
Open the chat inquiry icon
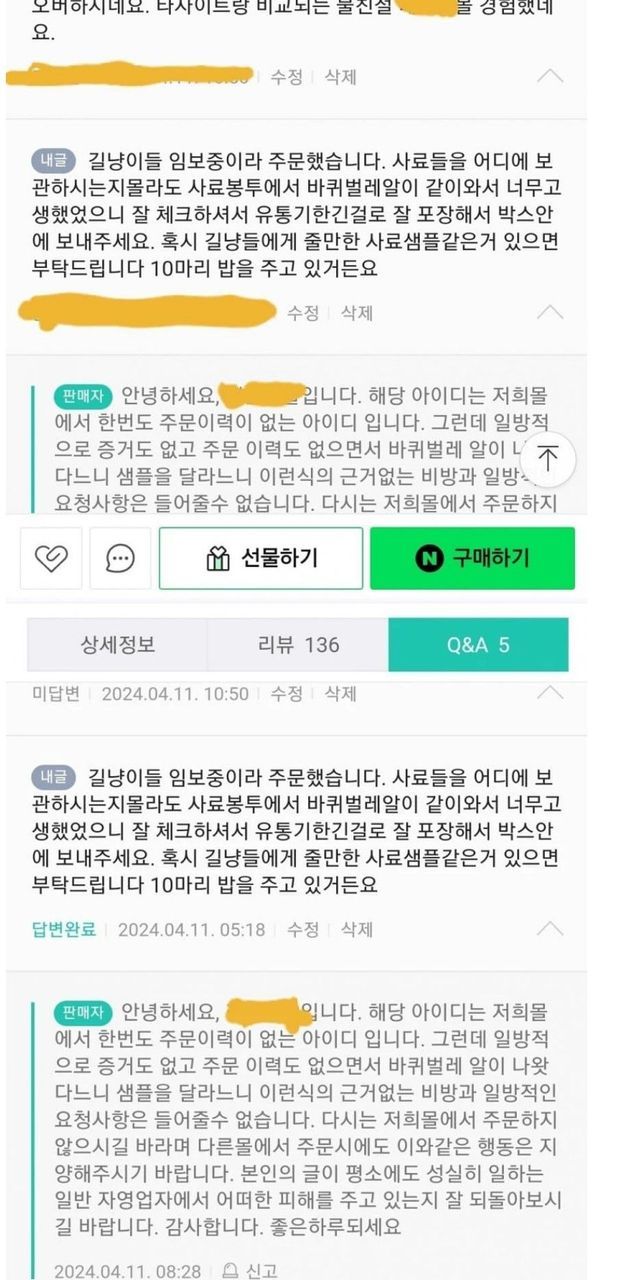121,558
